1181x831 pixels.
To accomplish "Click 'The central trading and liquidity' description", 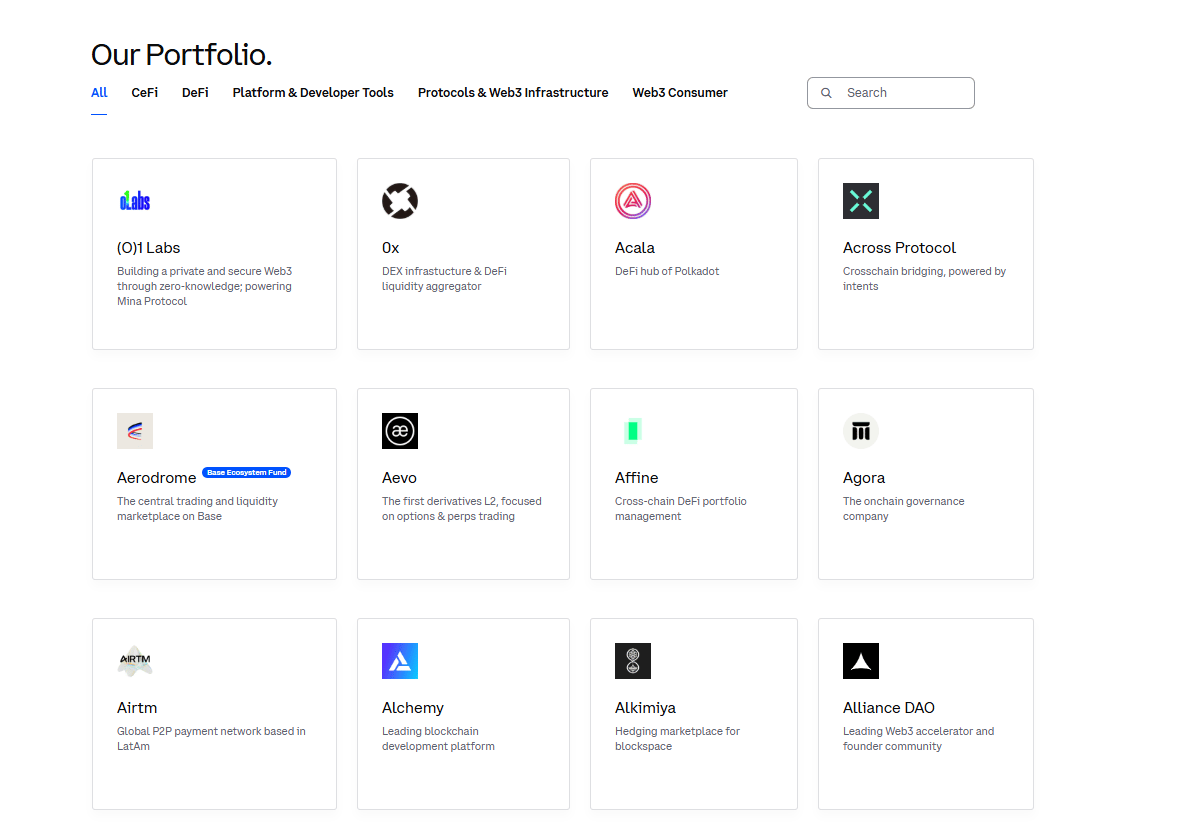I will (x=197, y=509).
